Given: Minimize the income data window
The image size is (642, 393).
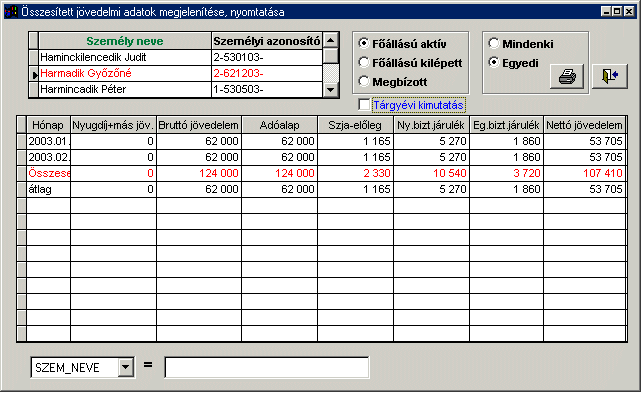Looking at the screenshot, I should pos(606,11).
